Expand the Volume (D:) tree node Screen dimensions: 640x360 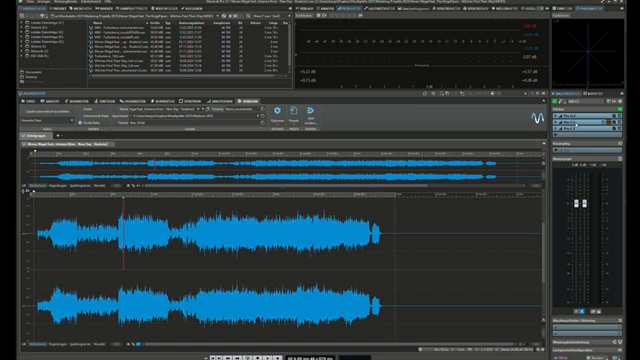(22, 27)
